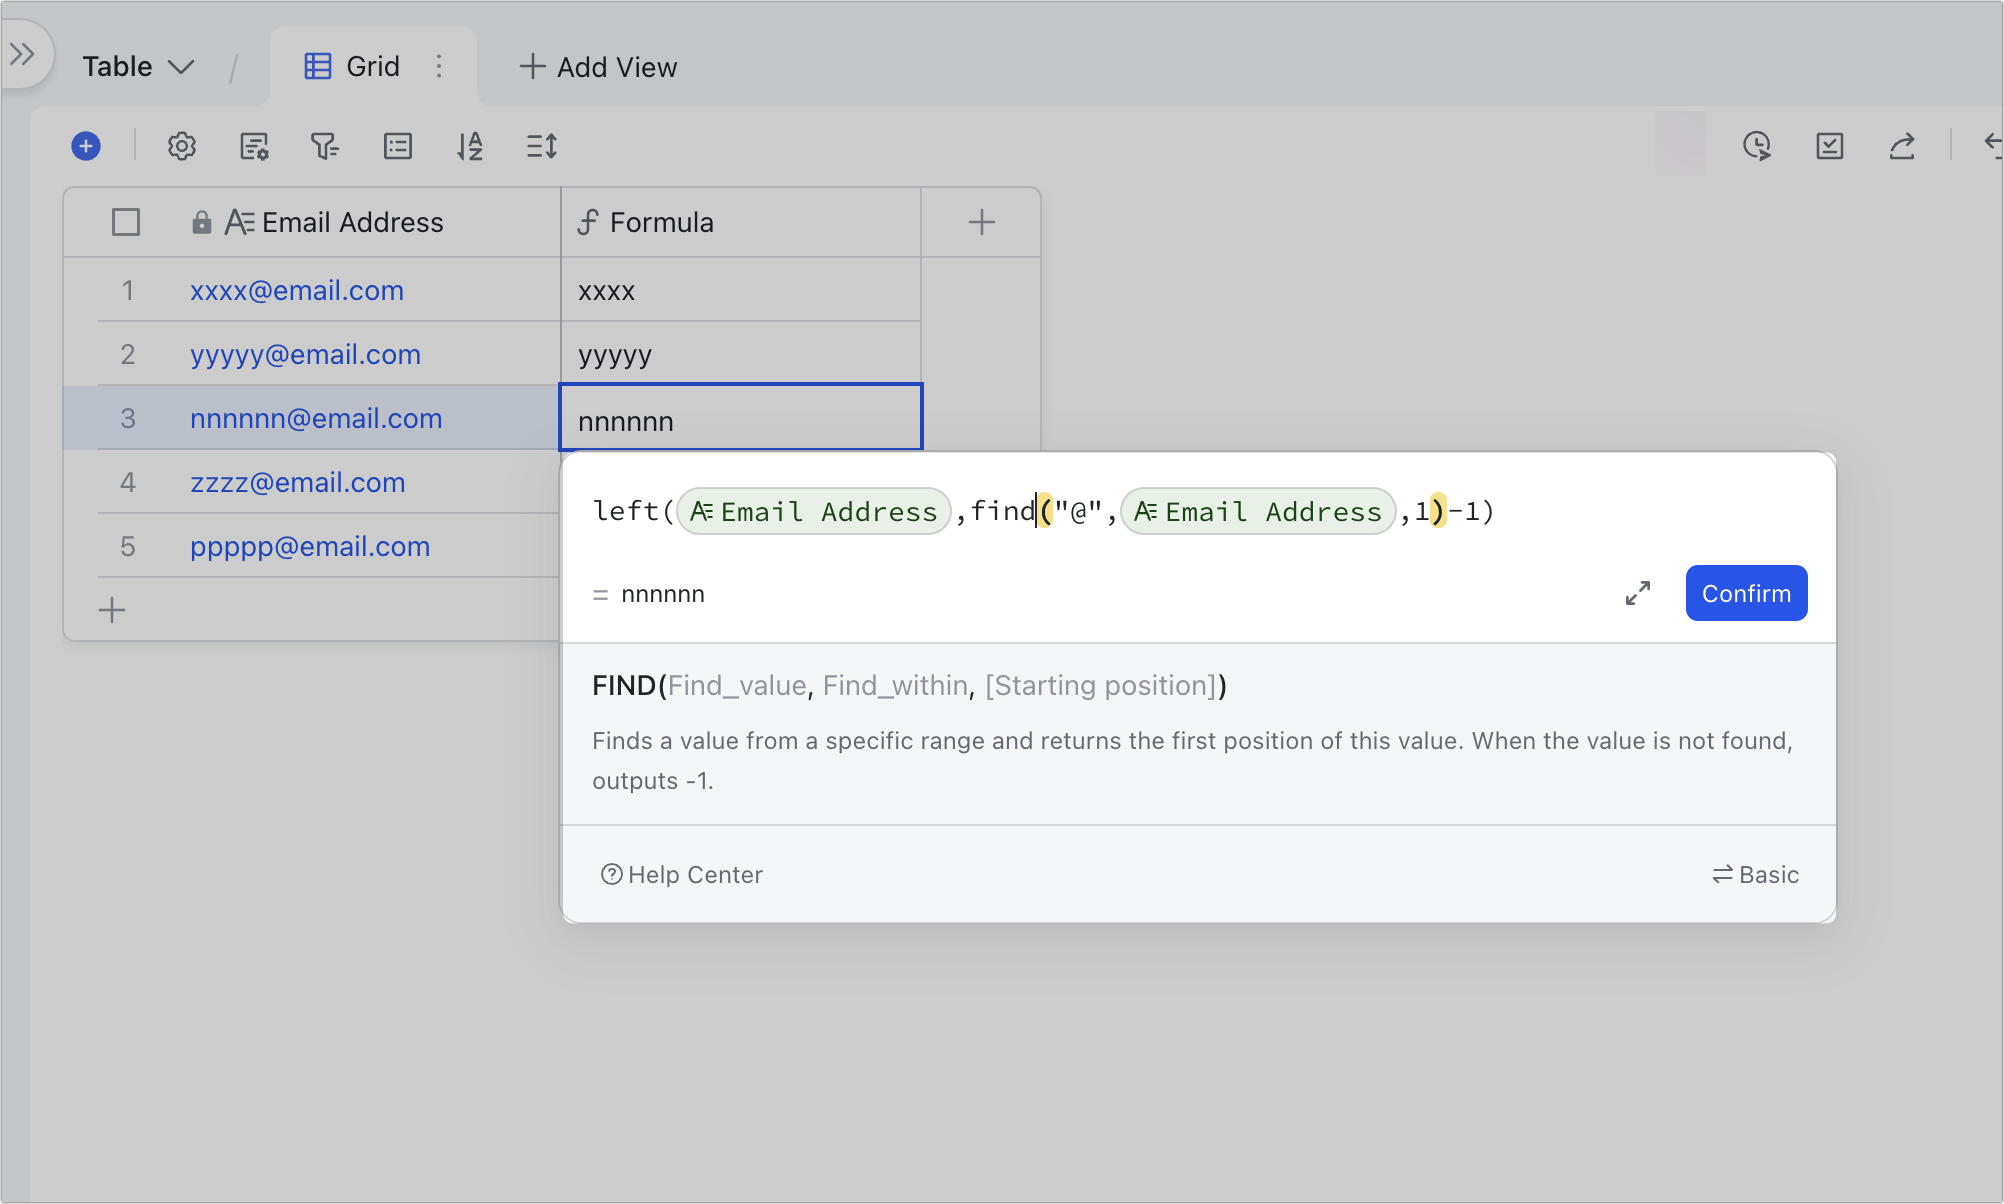2004x1204 pixels.
Task: Select the Grid view tab
Action: tap(352, 67)
